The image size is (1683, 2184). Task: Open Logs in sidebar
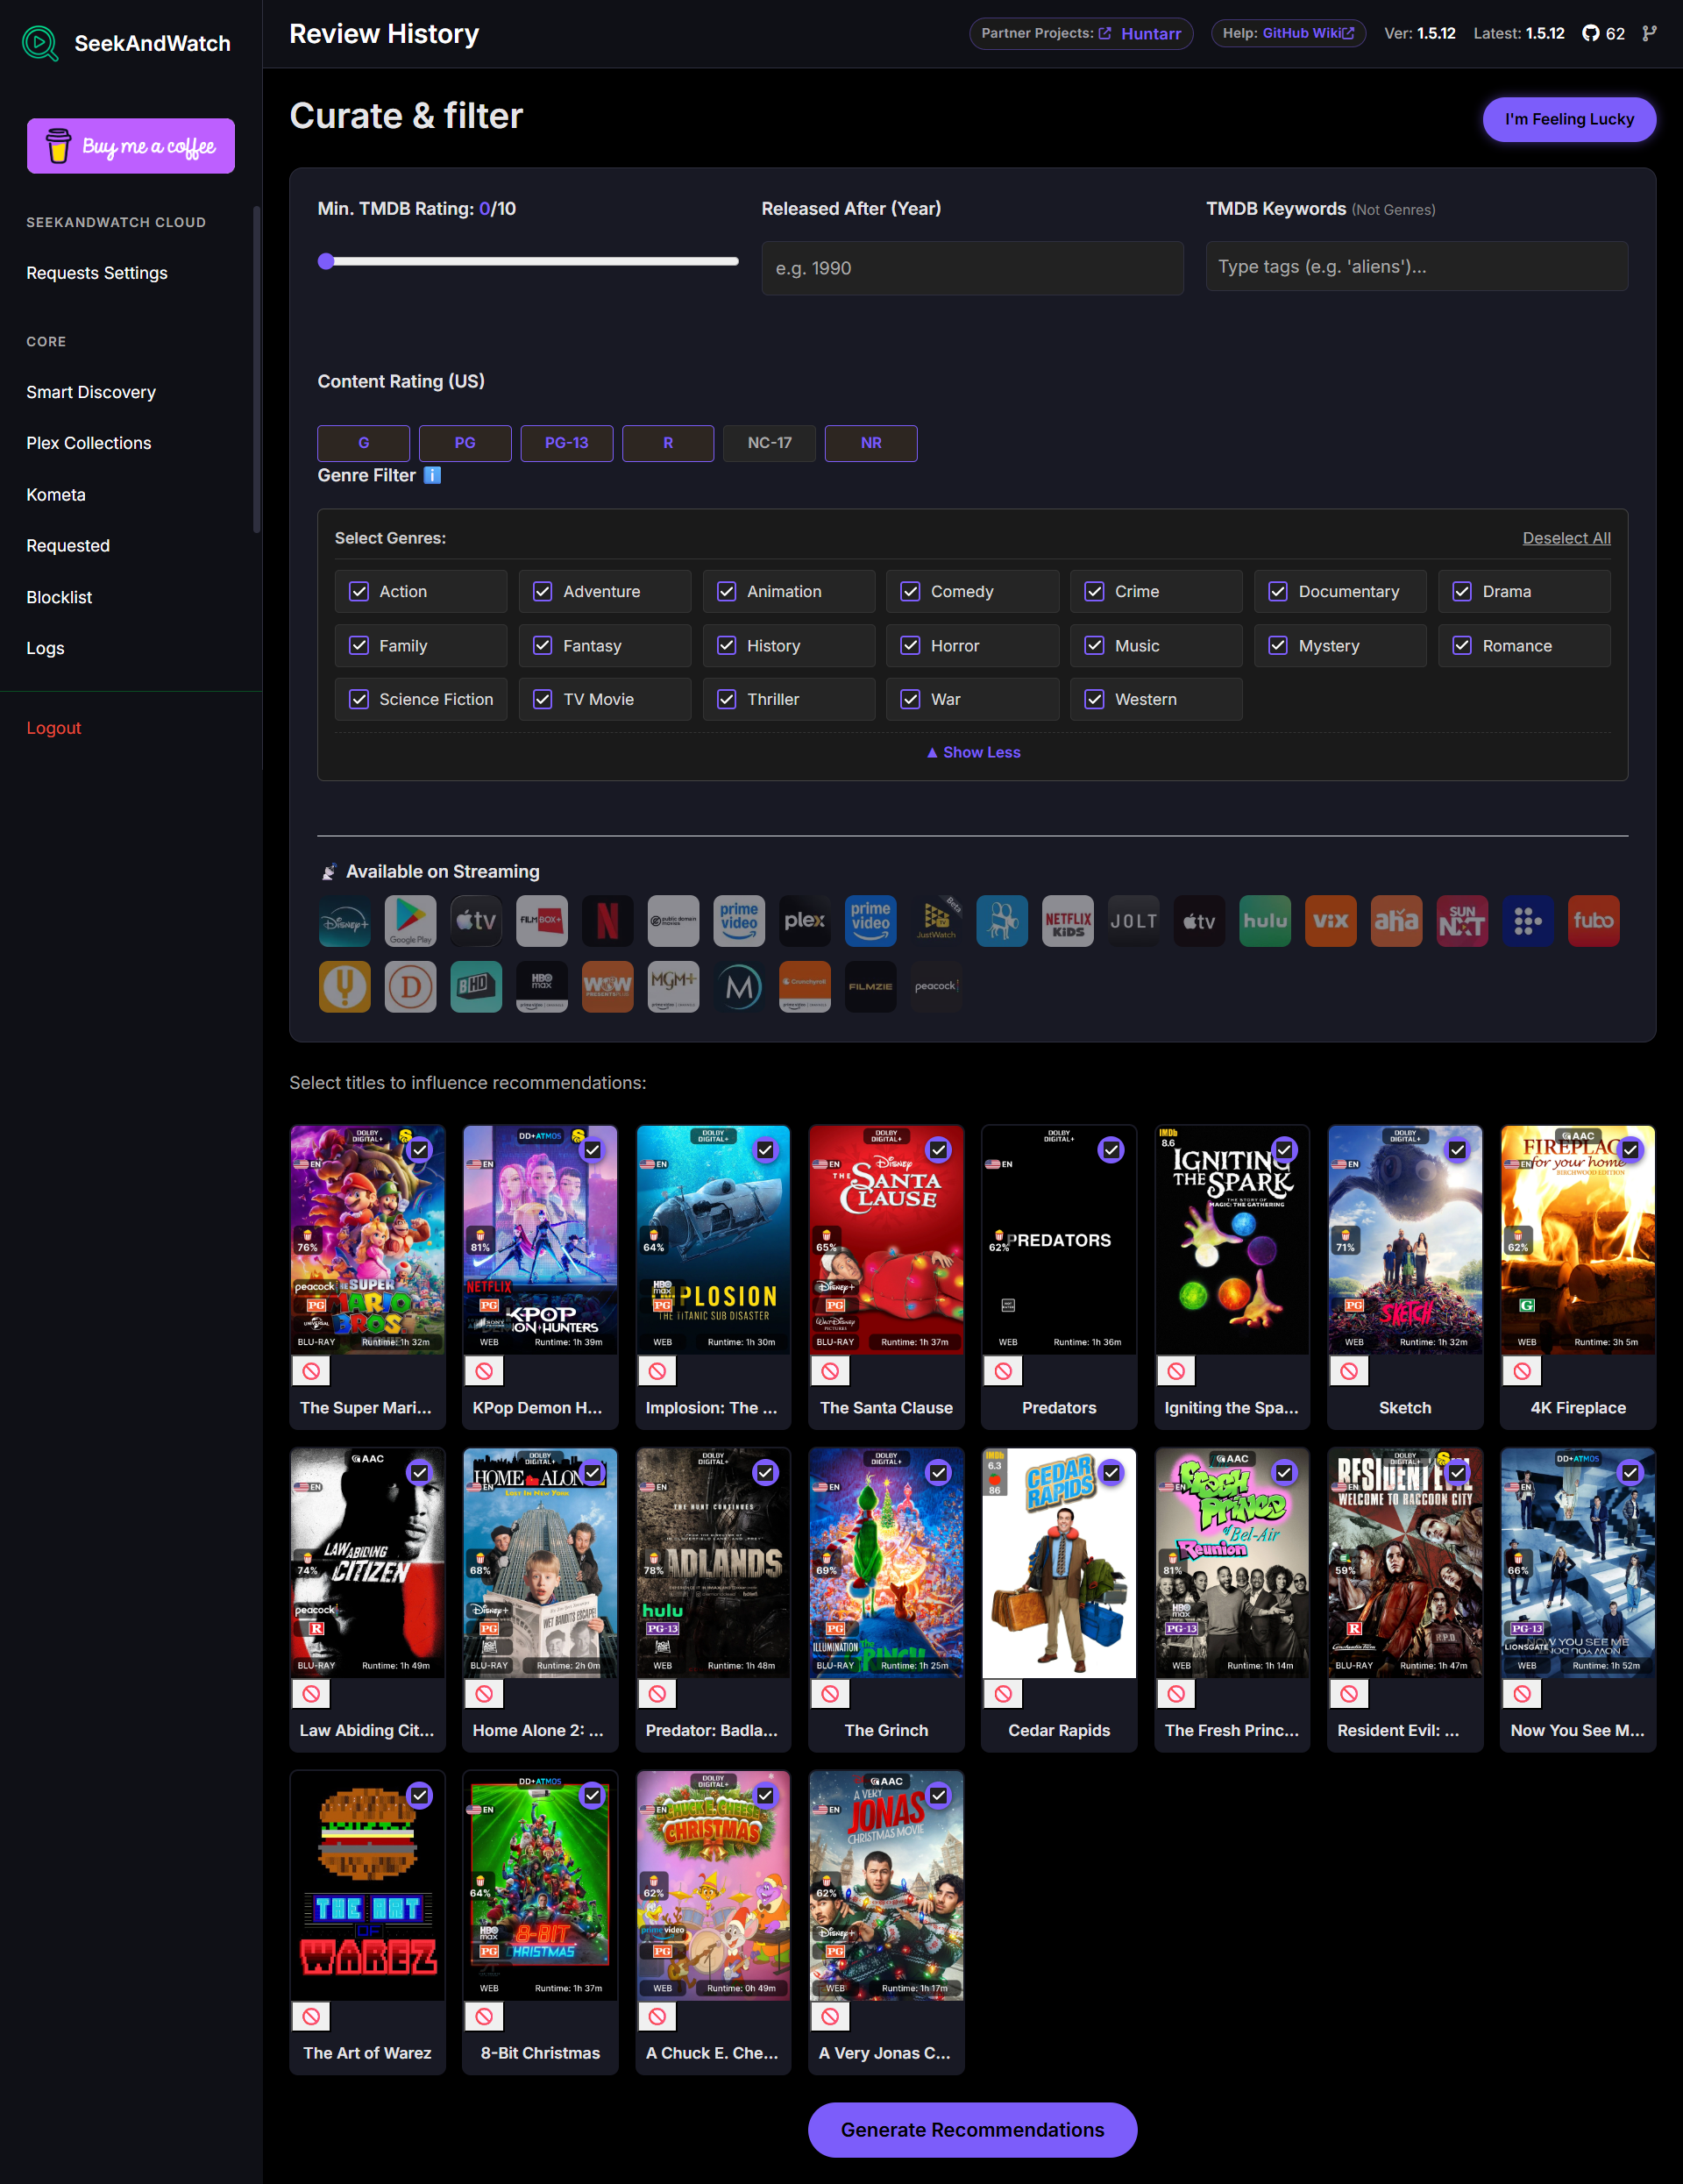pyautogui.click(x=45, y=648)
